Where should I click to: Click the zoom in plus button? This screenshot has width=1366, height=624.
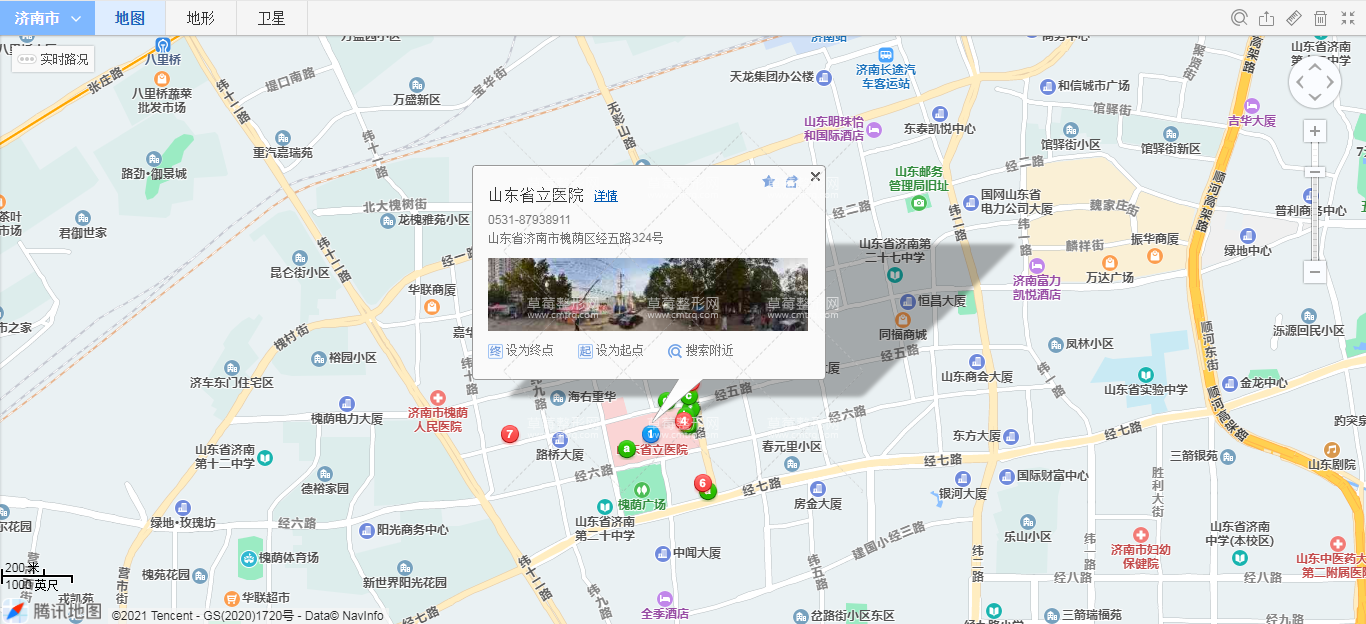(x=1315, y=131)
